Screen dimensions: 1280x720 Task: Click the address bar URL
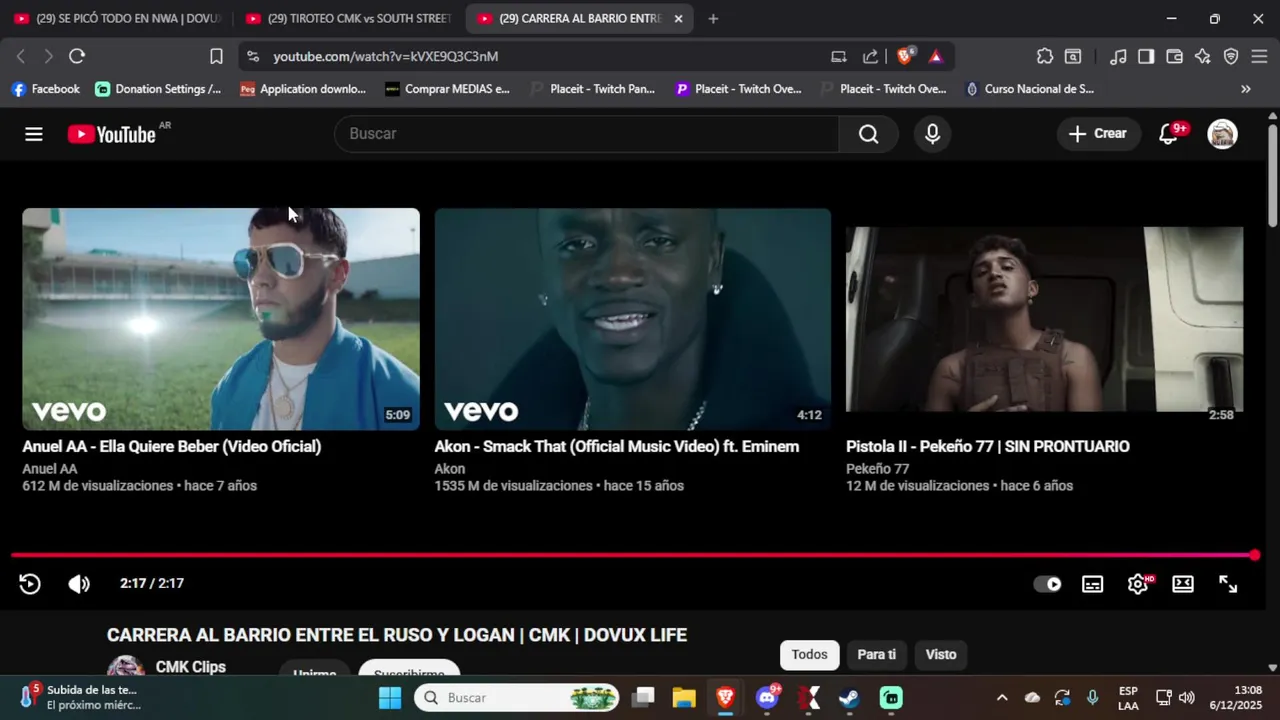(386, 57)
